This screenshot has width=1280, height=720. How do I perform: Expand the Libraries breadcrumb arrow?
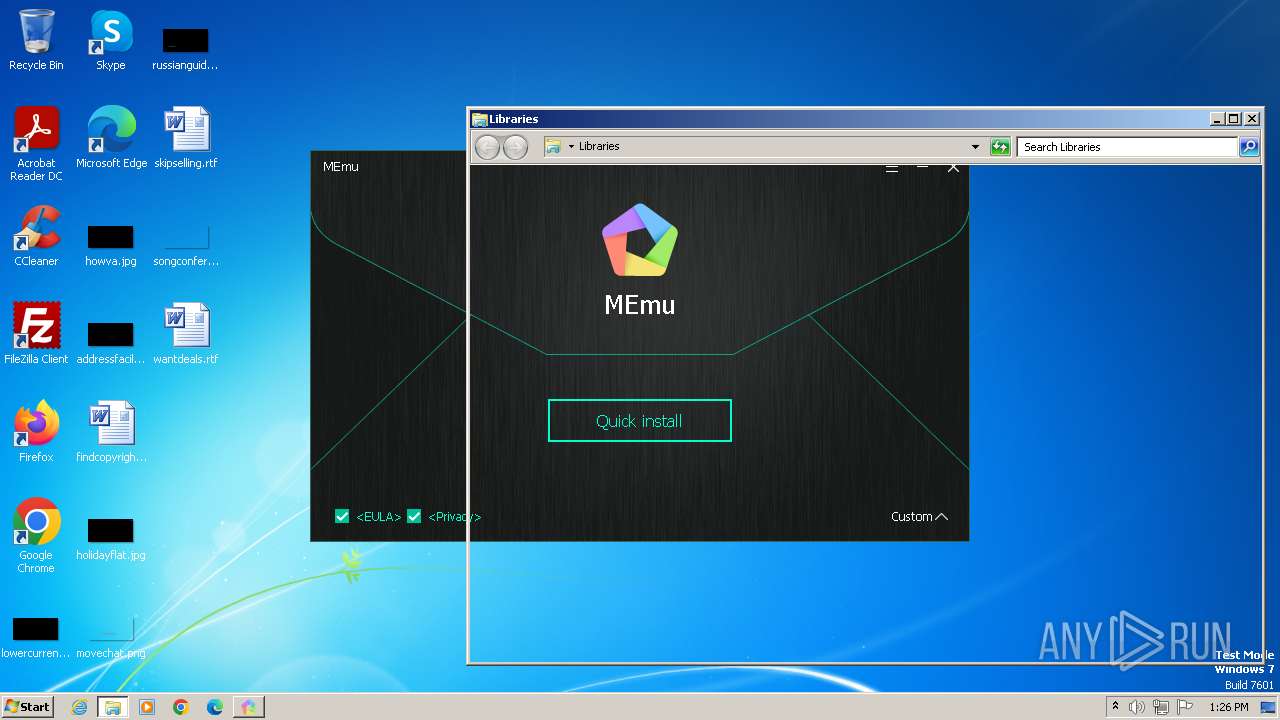pyautogui.click(x=571, y=146)
